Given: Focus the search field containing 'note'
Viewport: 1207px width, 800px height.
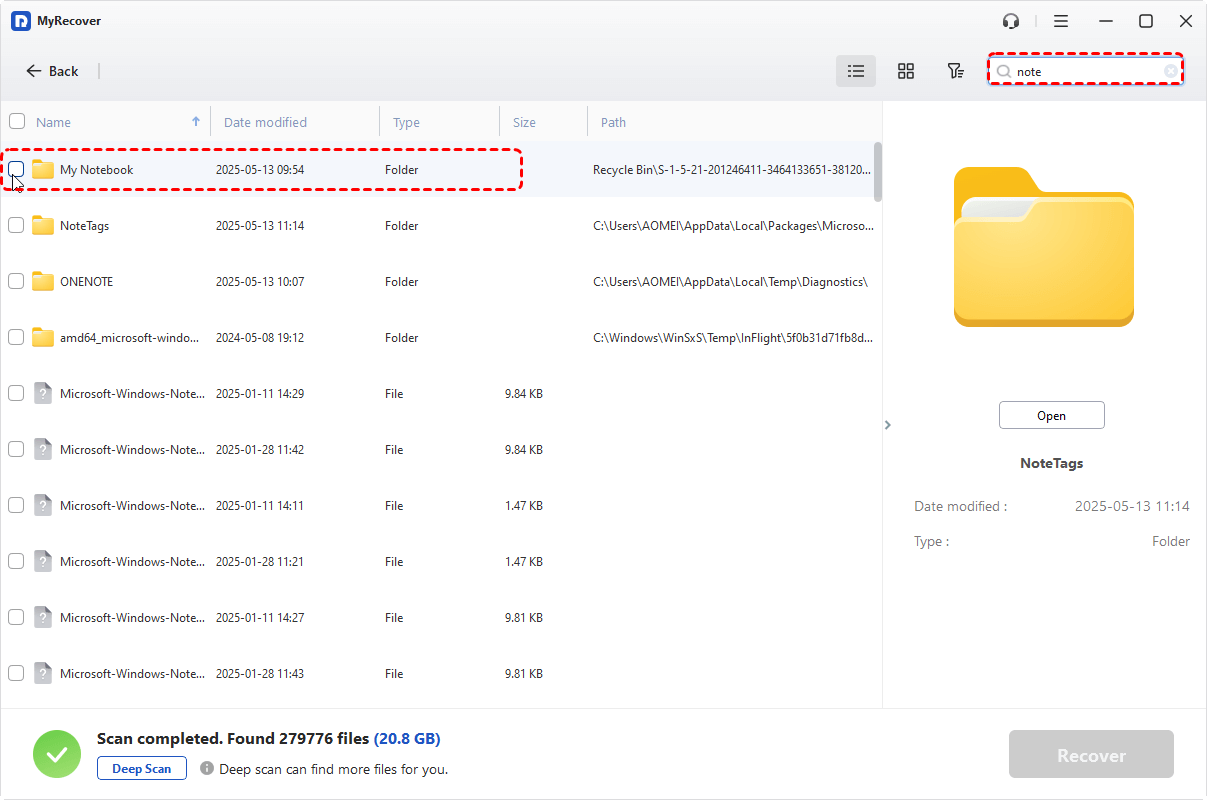Looking at the screenshot, I should click(1085, 71).
